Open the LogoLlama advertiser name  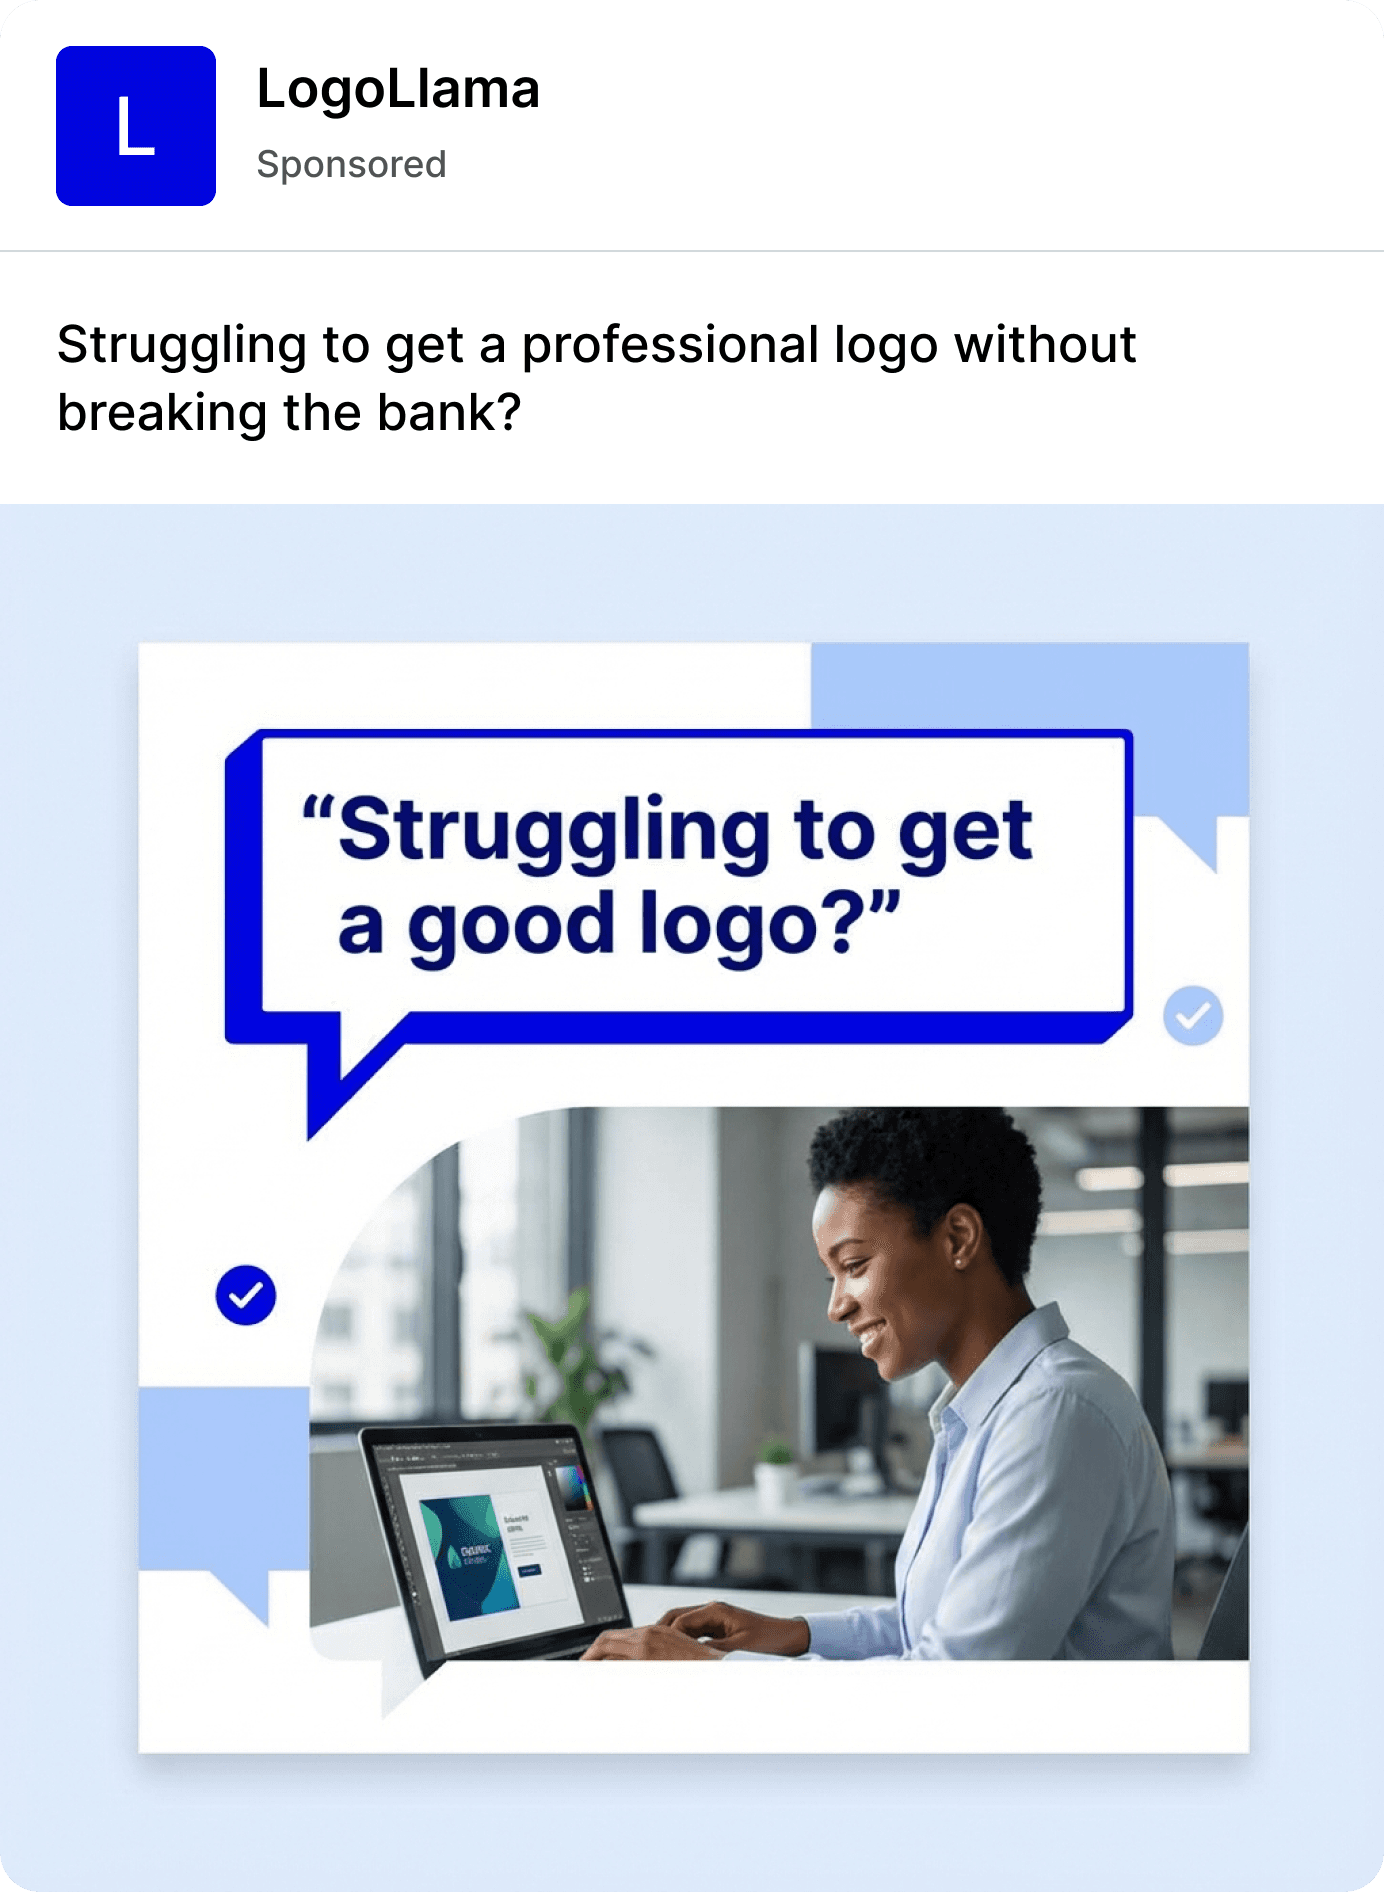(x=398, y=89)
